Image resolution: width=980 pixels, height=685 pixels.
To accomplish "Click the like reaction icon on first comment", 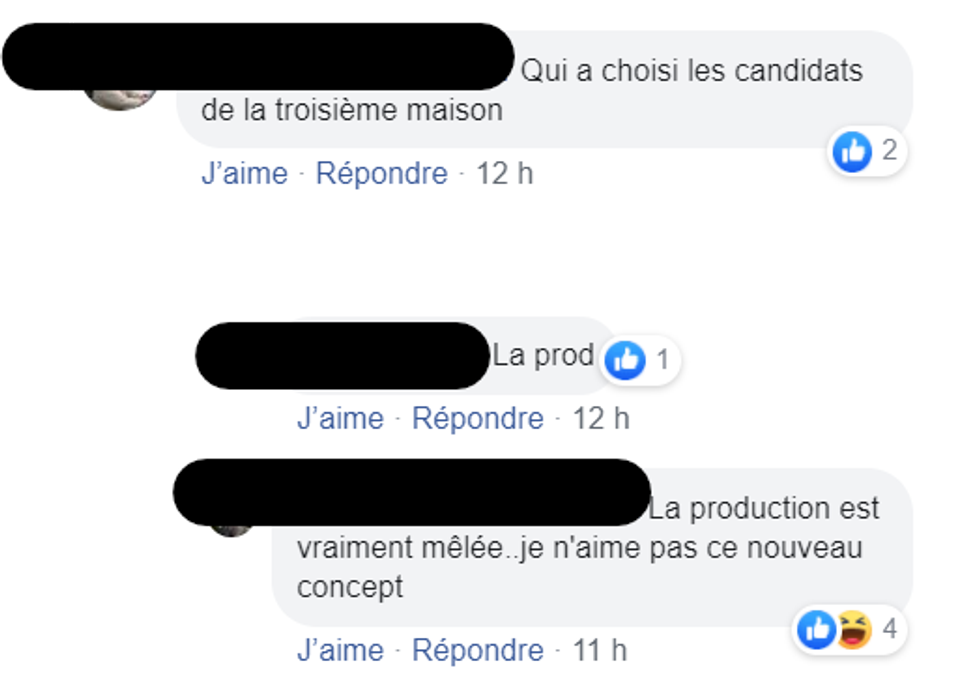I will (x=853, y=152).
